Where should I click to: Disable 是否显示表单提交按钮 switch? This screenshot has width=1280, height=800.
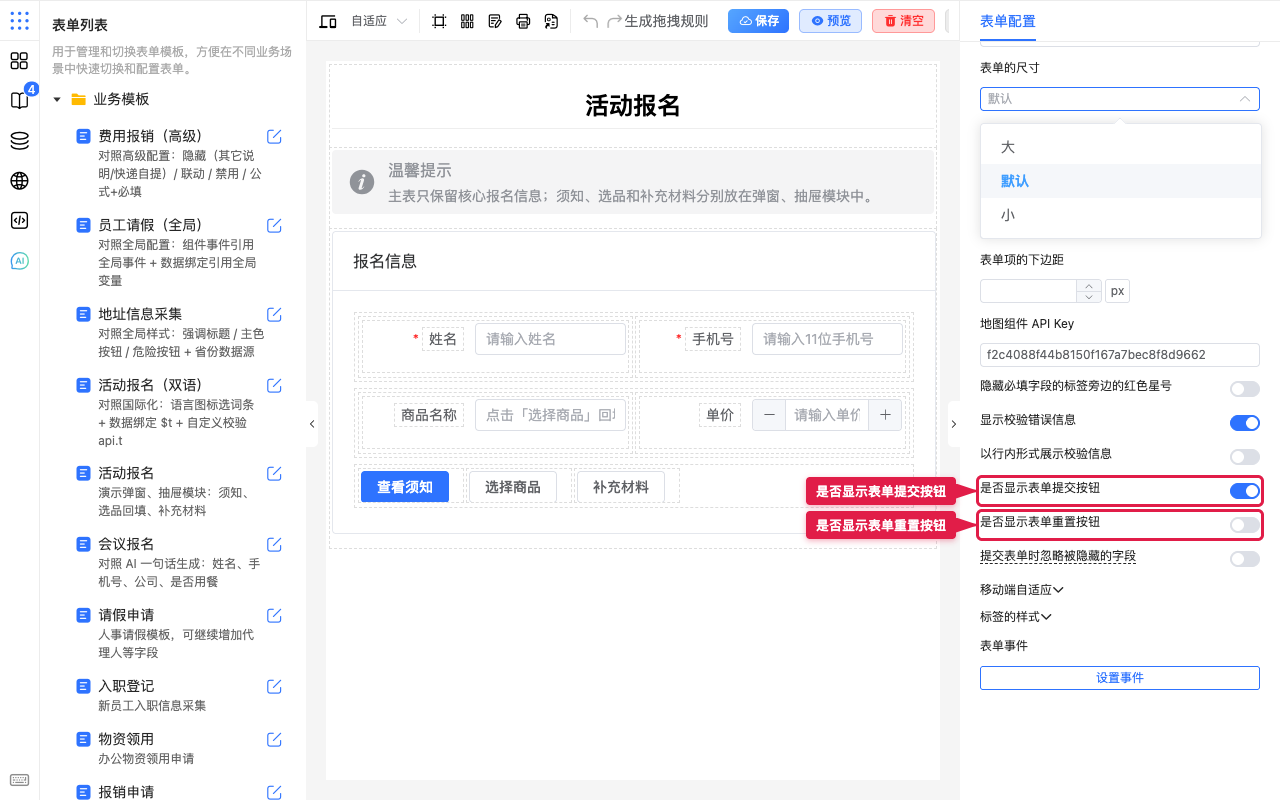[x=1245, y=491]
